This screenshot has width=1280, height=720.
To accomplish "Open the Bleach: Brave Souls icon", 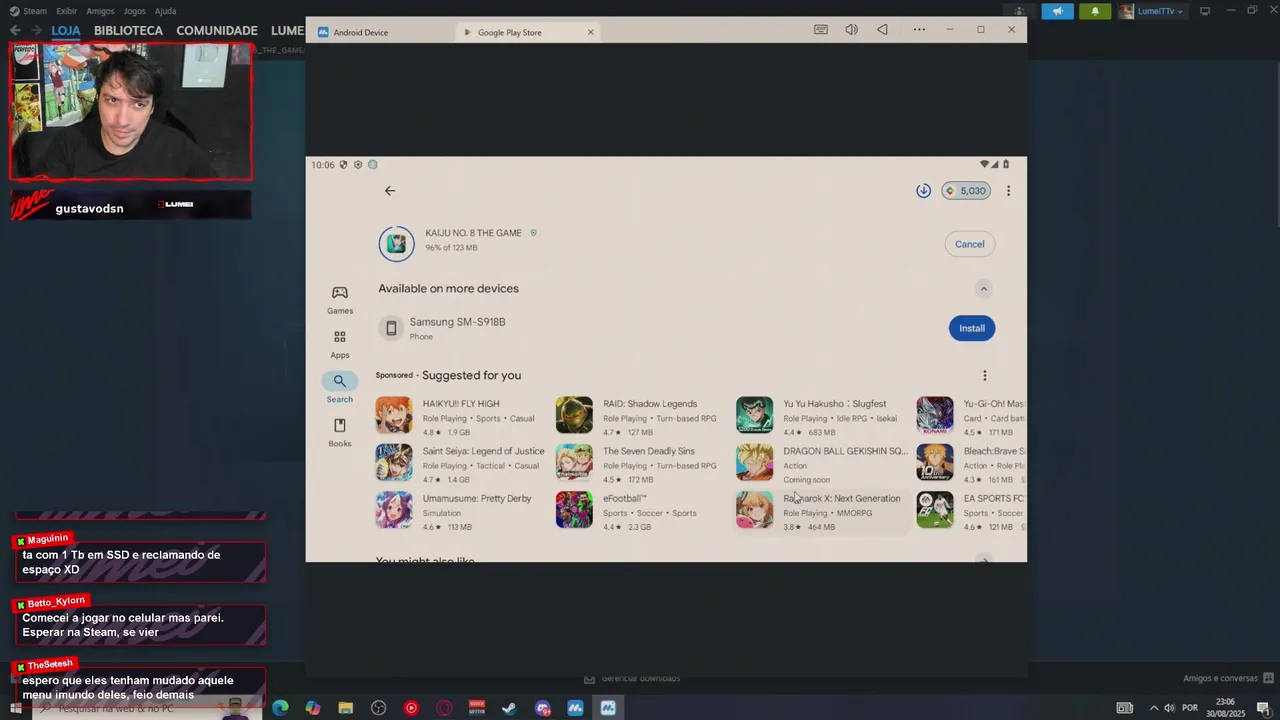I will coord(935,462).
